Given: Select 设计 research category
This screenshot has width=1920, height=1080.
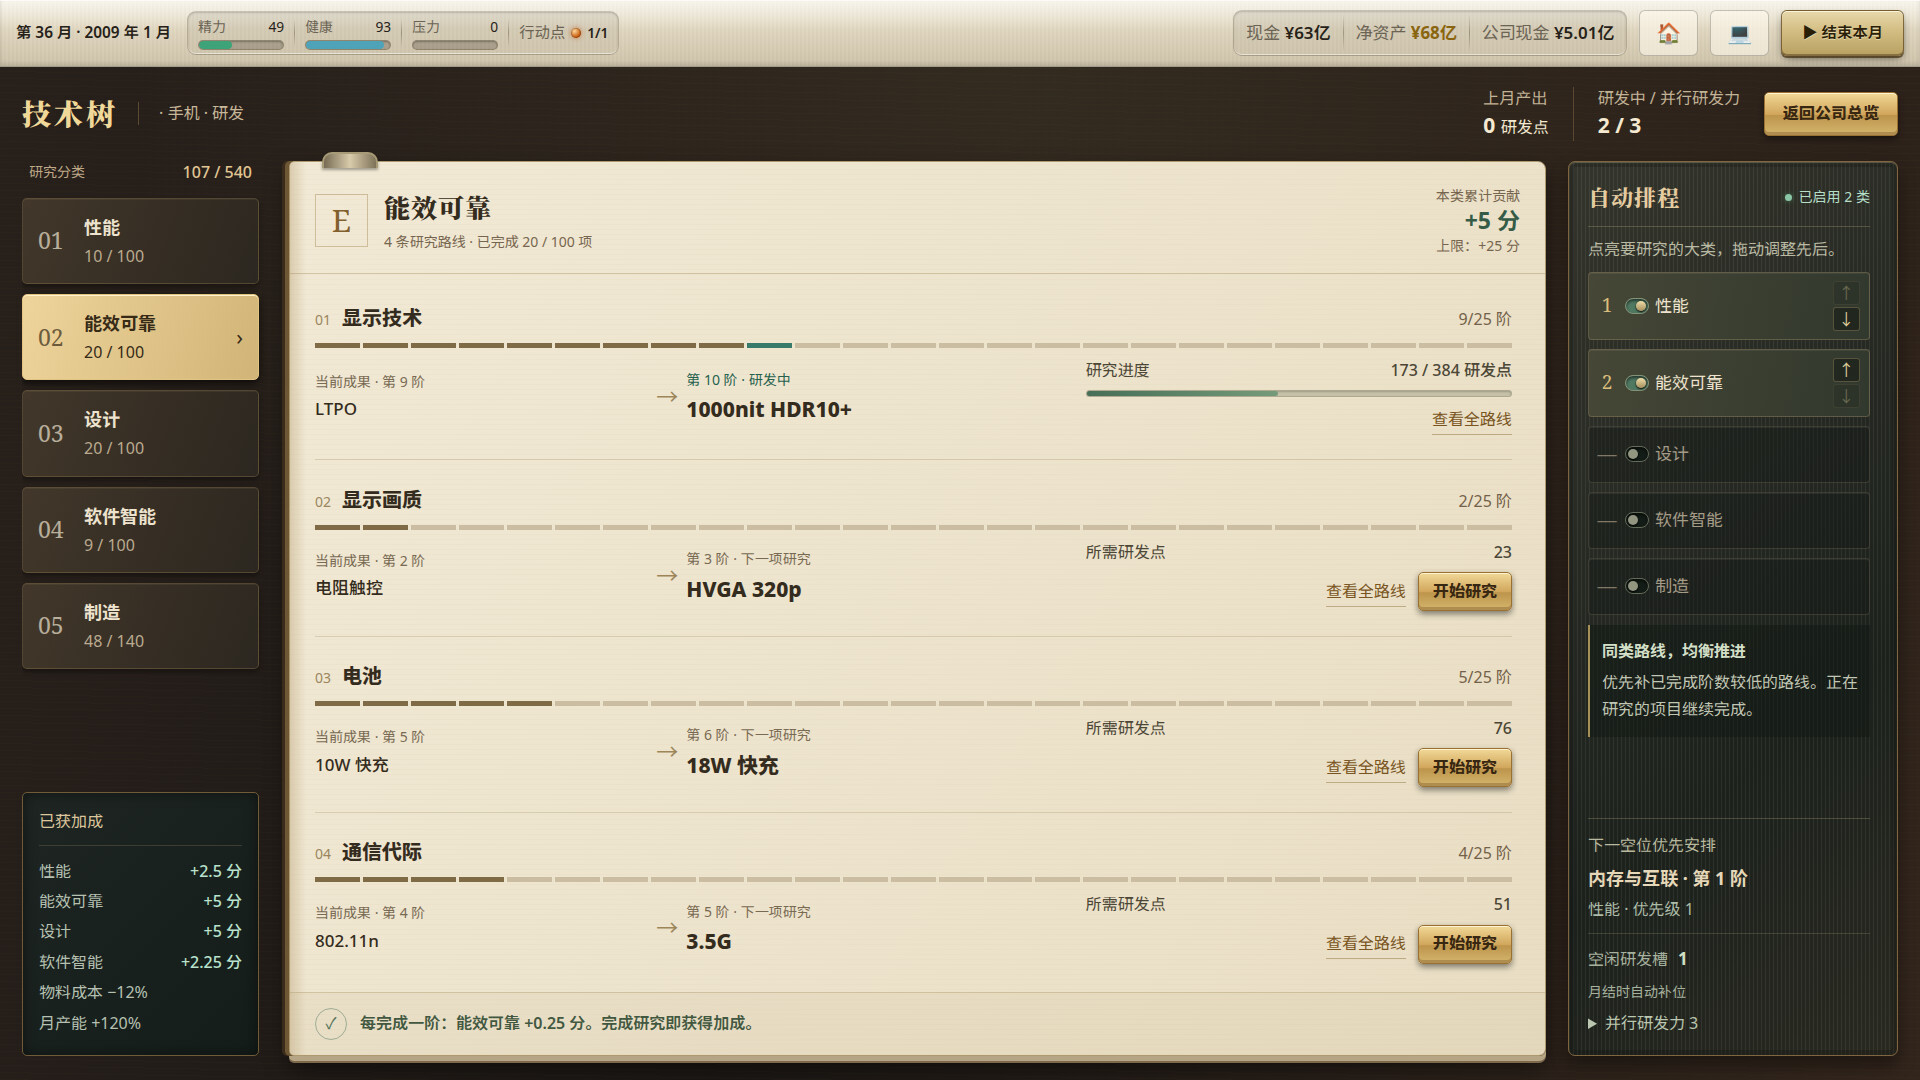Looking at the screenshot, I should click(x=140, y=434).
